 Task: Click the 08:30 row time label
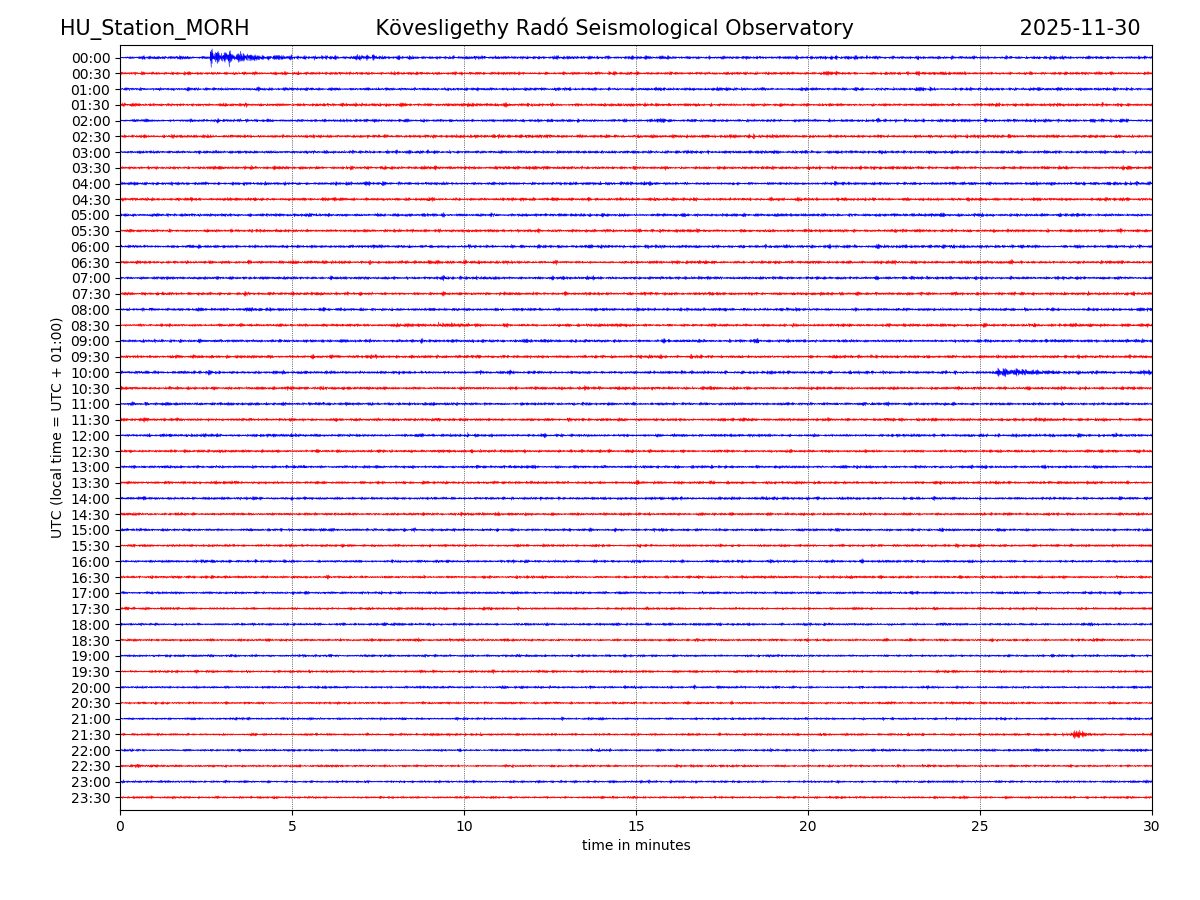[91, 326]
